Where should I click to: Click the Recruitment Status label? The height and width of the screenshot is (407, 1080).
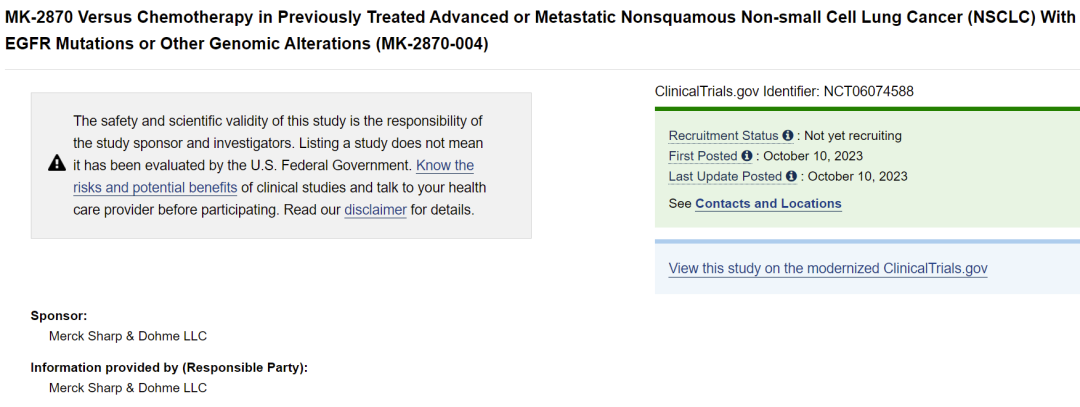coord(723,136)
